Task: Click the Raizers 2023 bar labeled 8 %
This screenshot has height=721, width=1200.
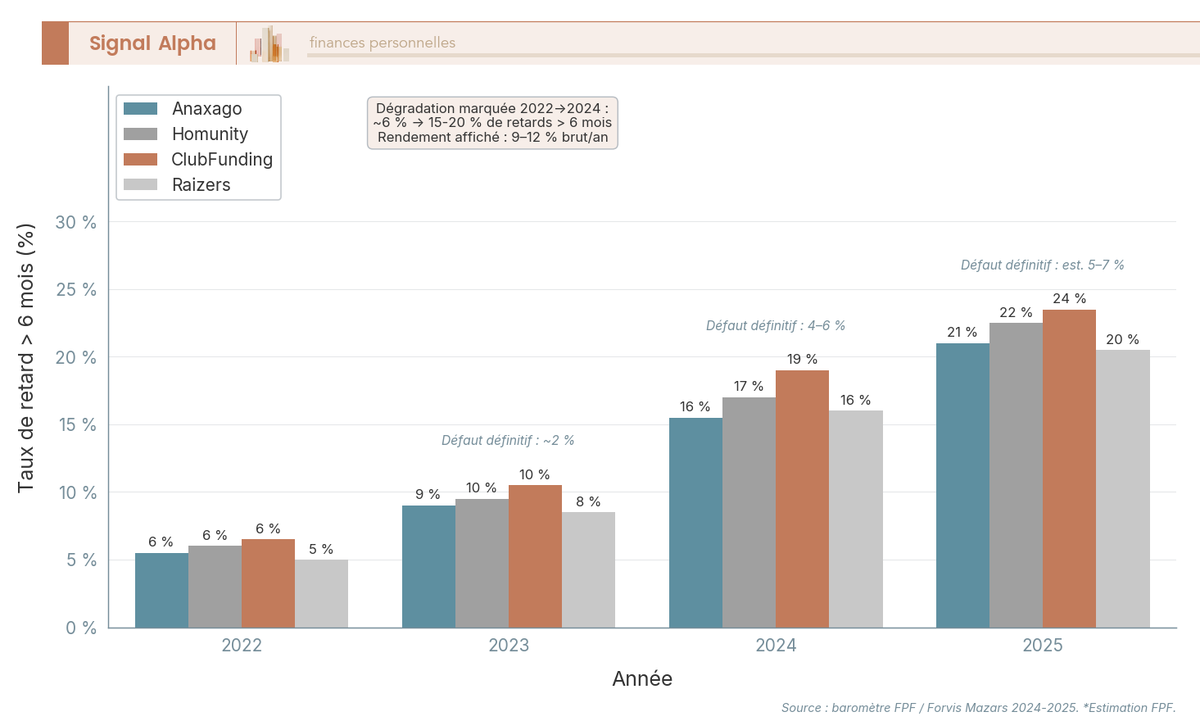Action: [x=588, y=570]
